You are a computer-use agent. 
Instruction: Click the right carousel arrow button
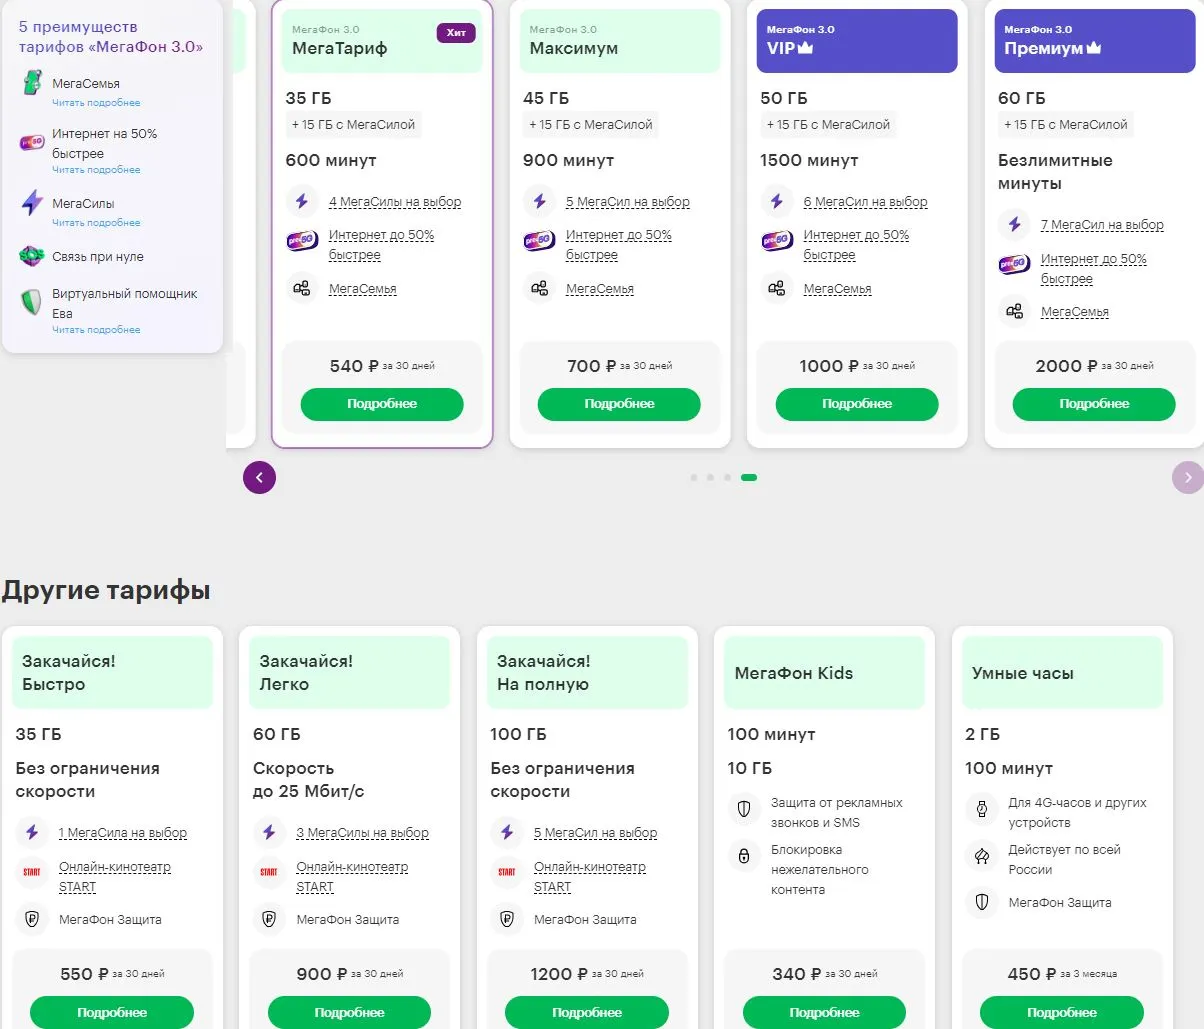[x=1188, y=478]
